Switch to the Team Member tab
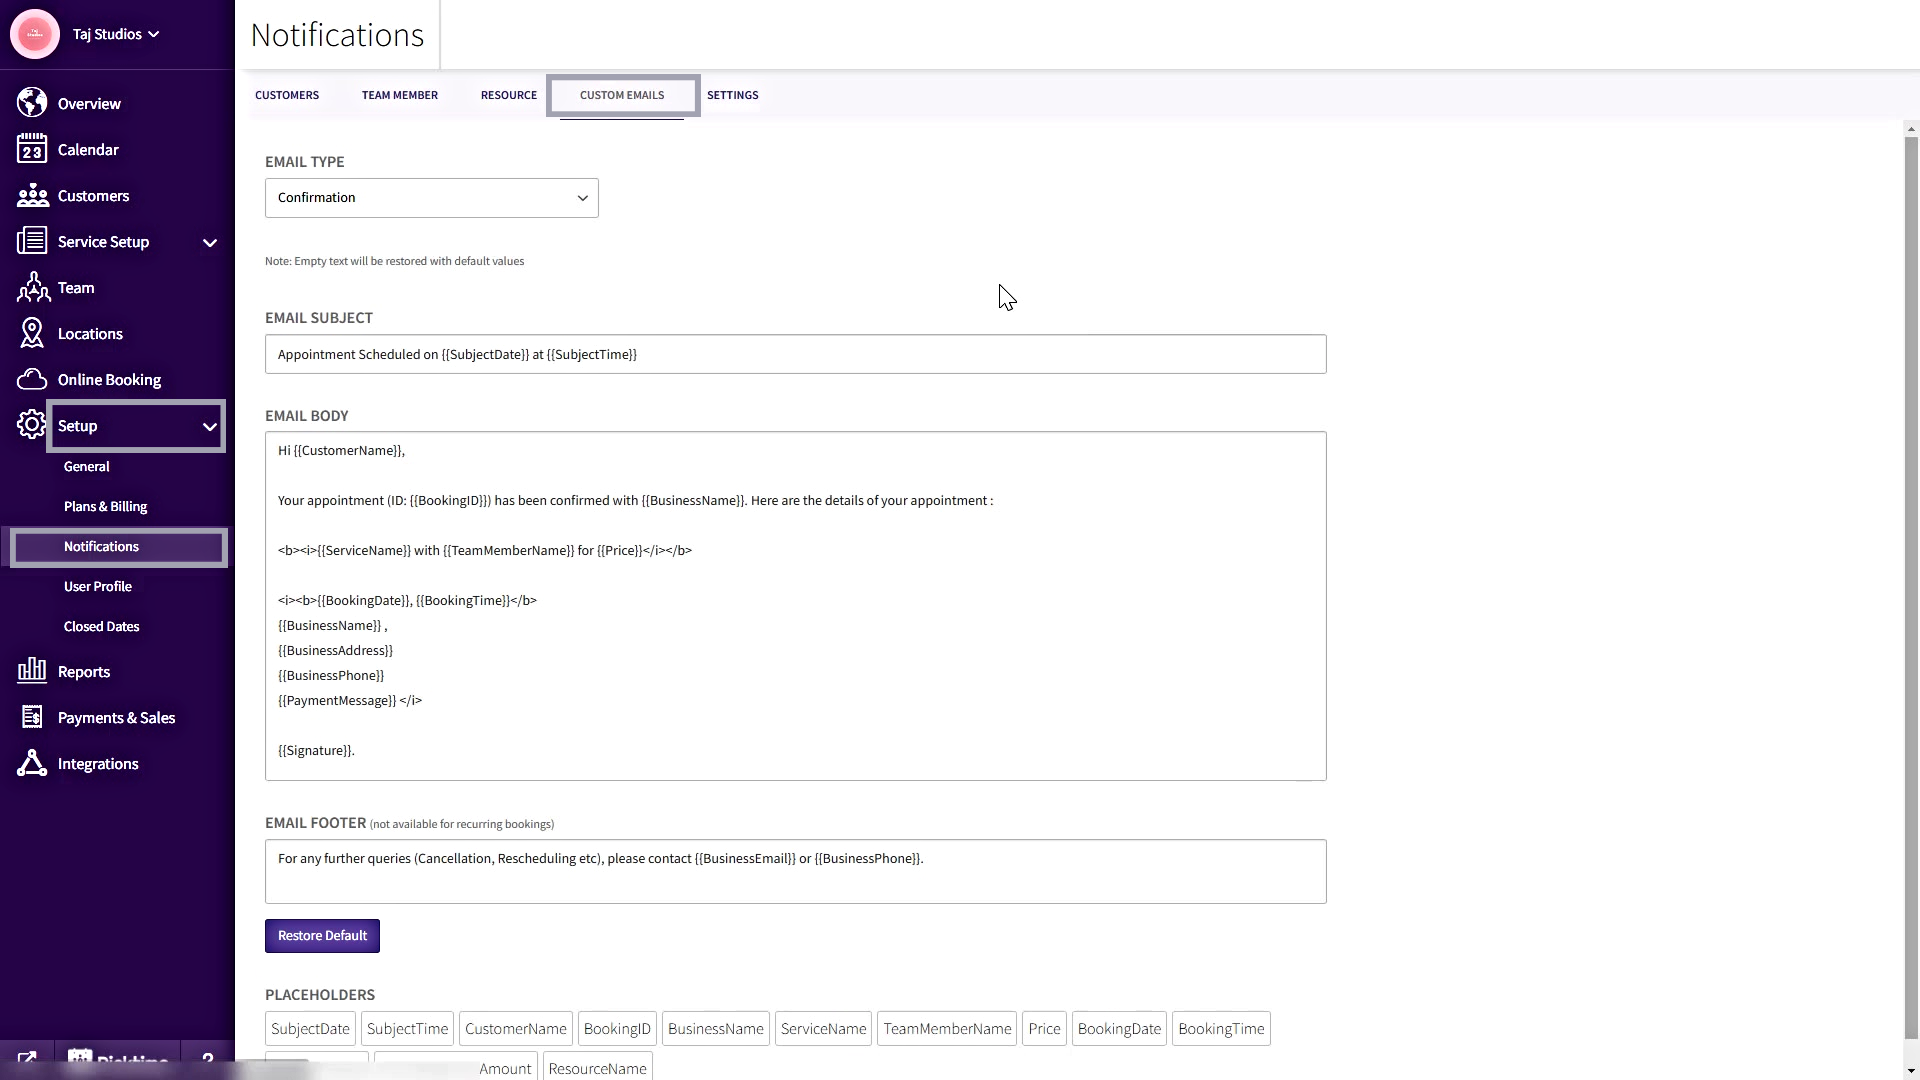The image size is (1920, 1080). (399, 95)
